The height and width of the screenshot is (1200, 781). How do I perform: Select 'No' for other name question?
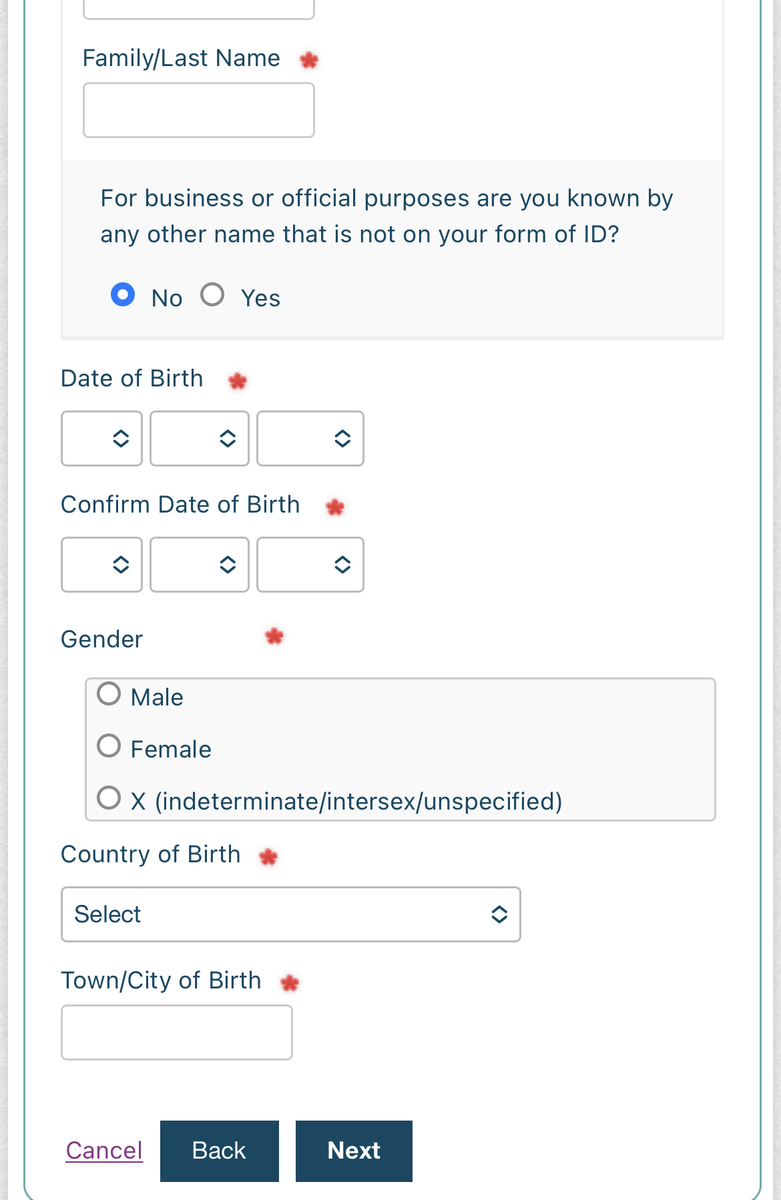(123, 296)
